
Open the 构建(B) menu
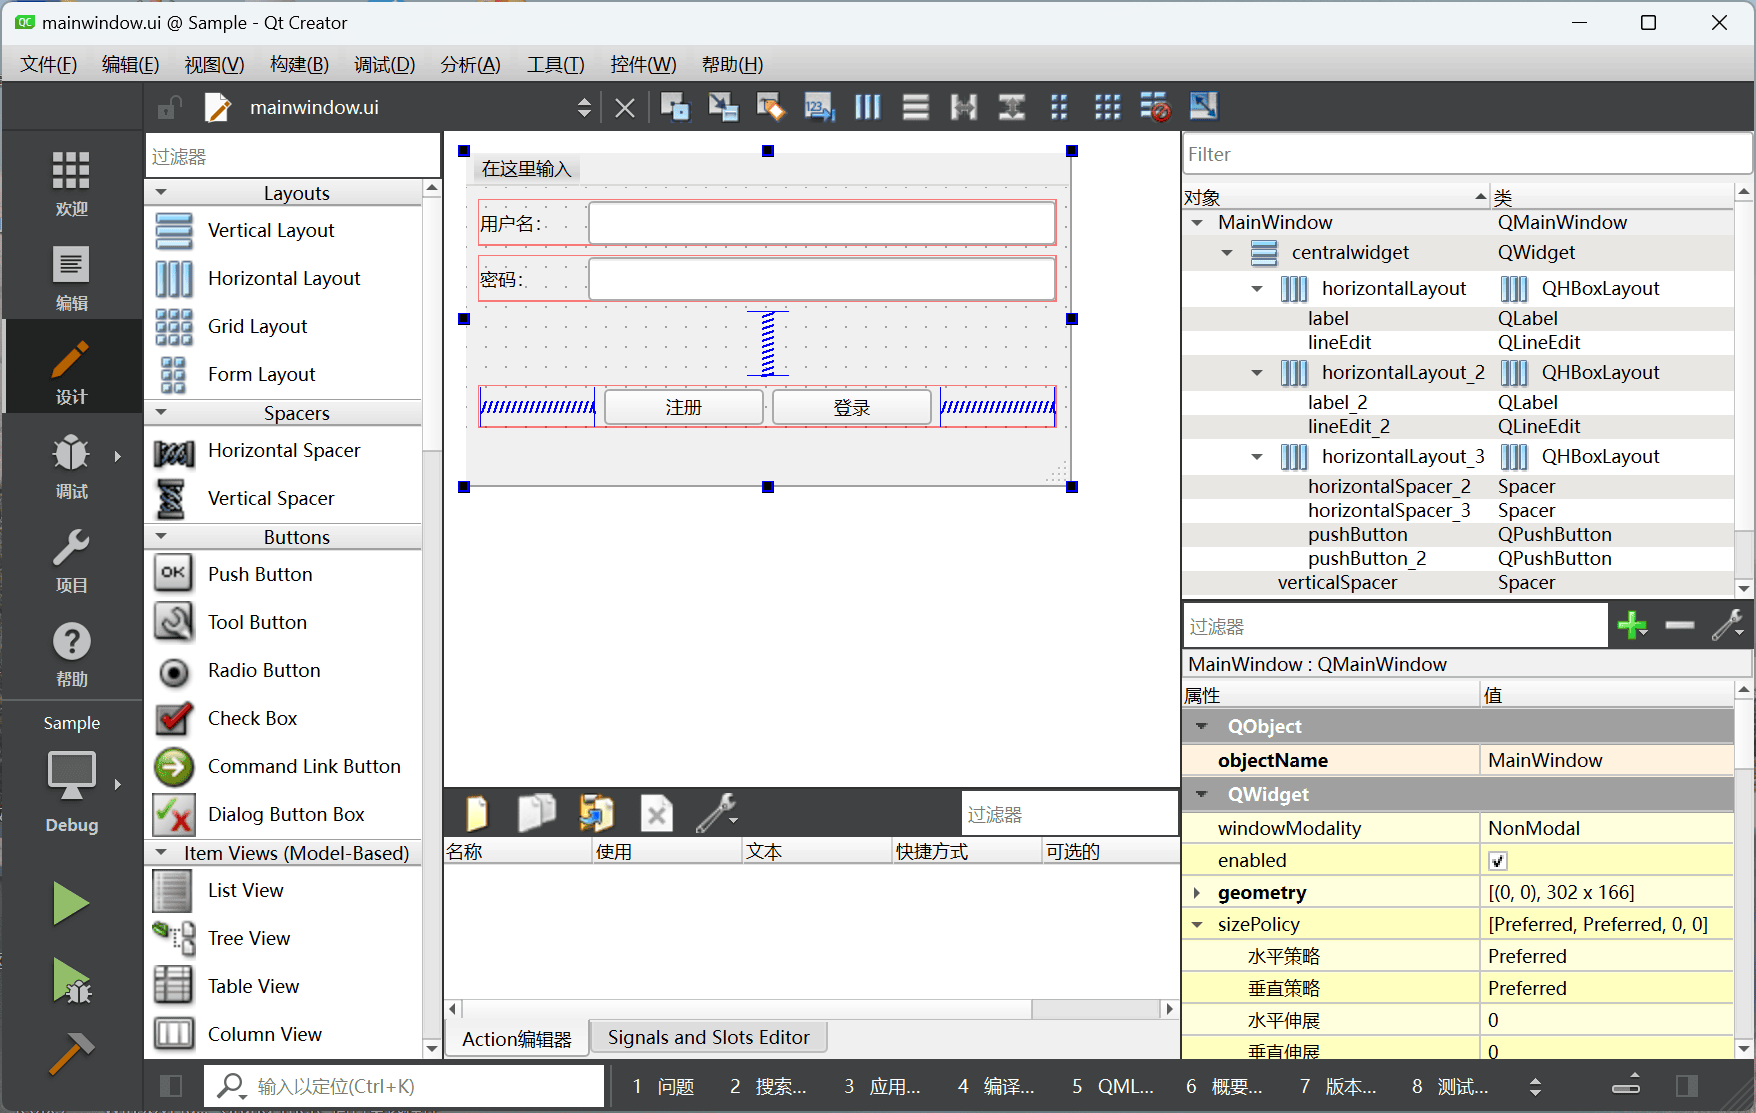pyautogui.click(x=299, y=65)
